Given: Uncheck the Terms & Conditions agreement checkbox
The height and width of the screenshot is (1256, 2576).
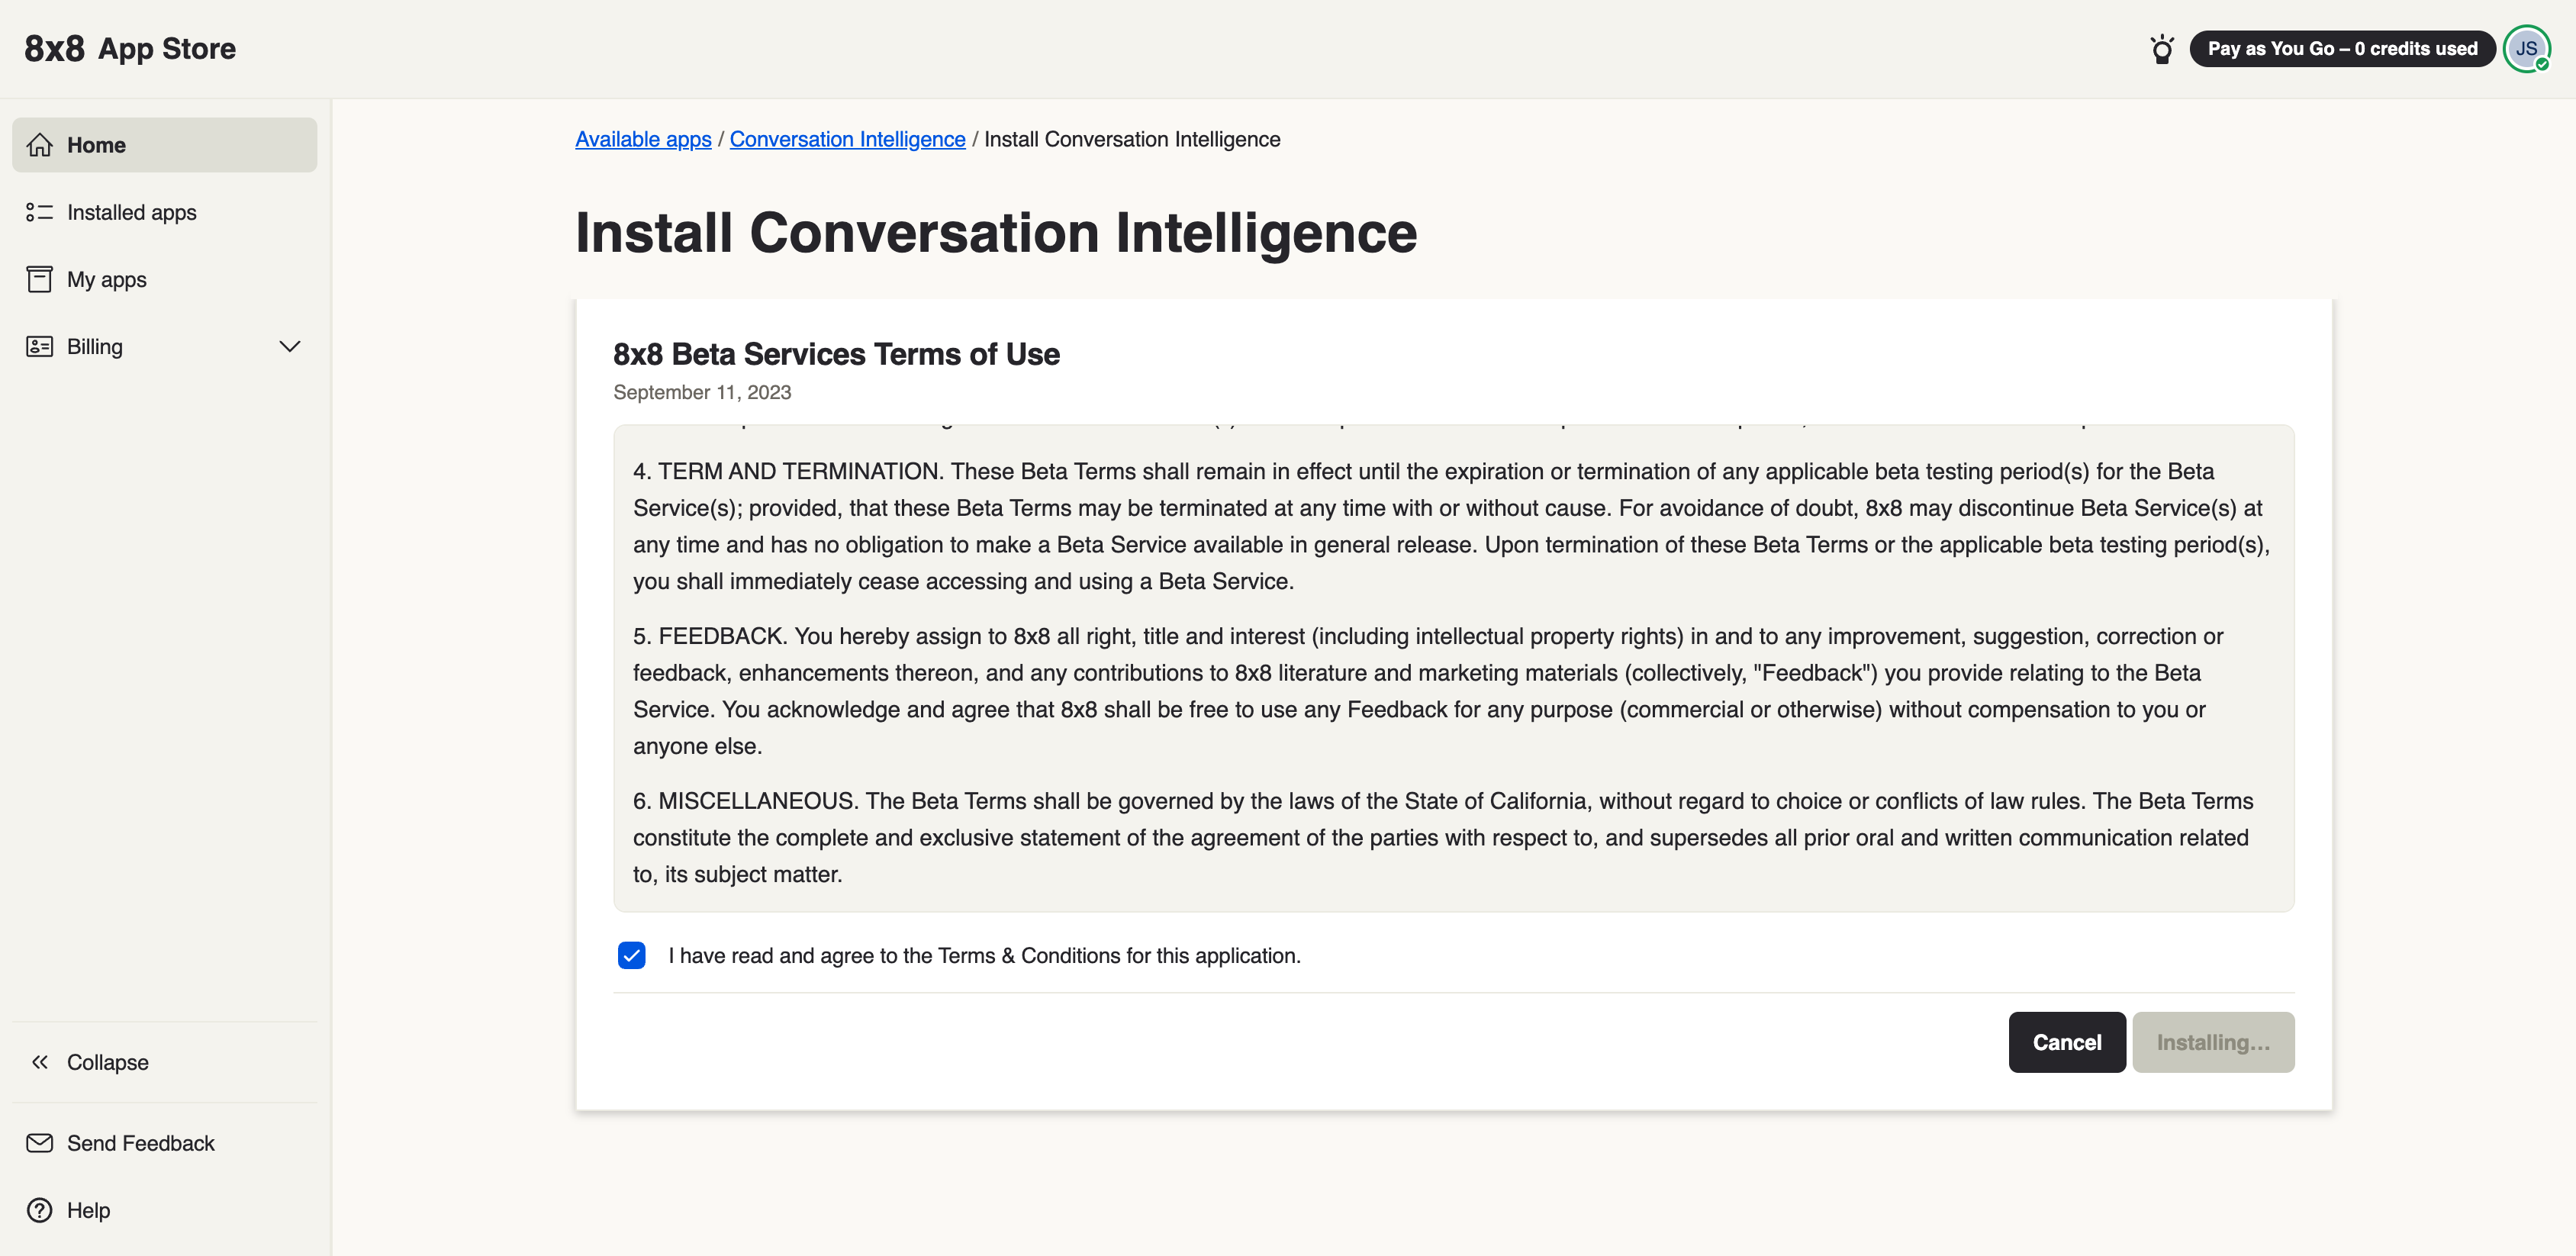Looking at the screenshot, I should coord(632,955).
